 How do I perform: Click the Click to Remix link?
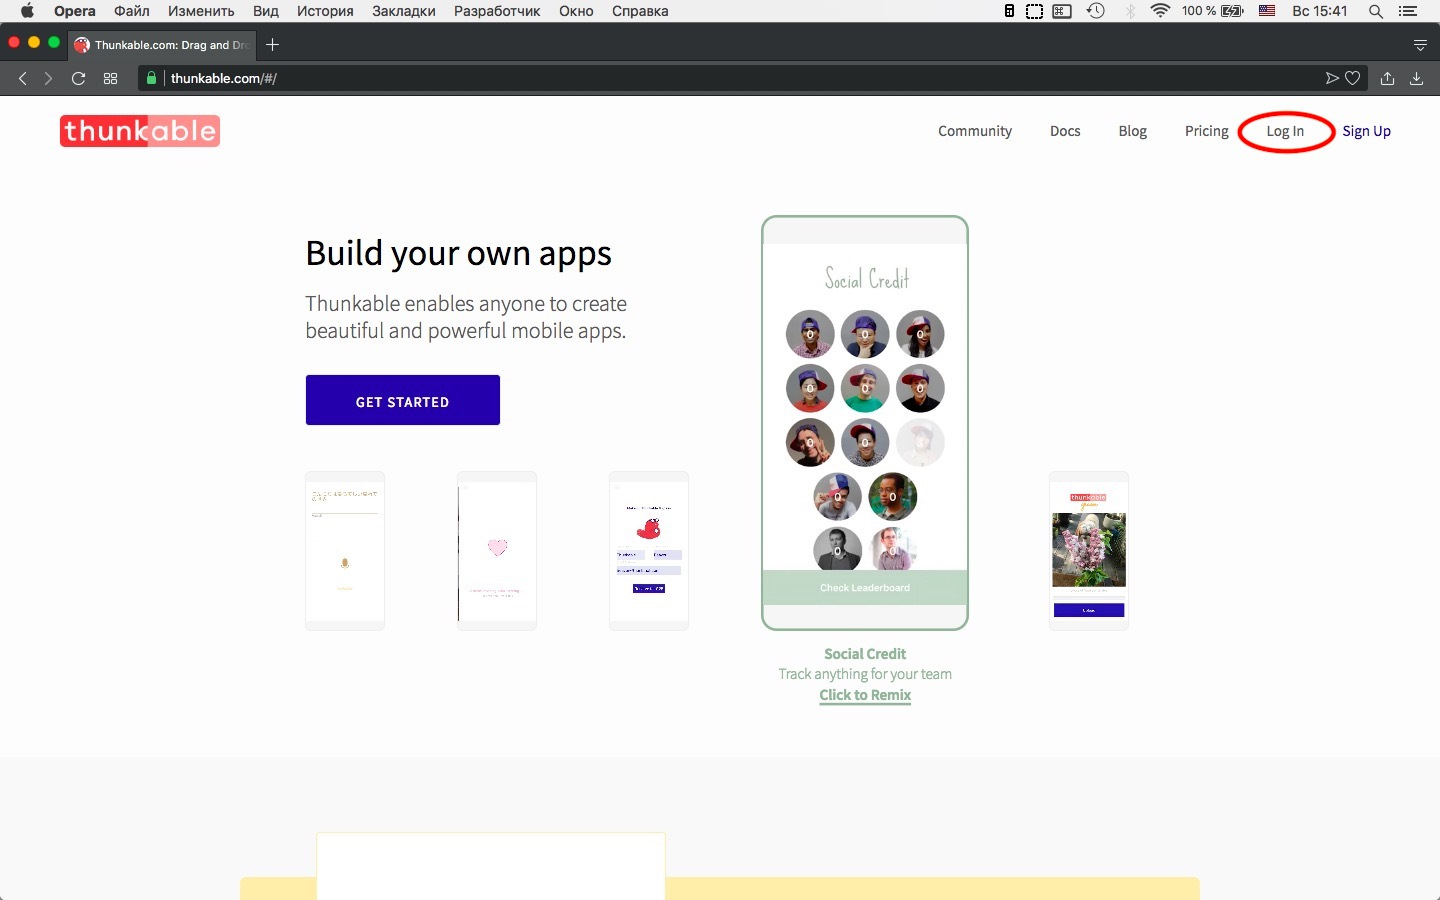[865, 695]
